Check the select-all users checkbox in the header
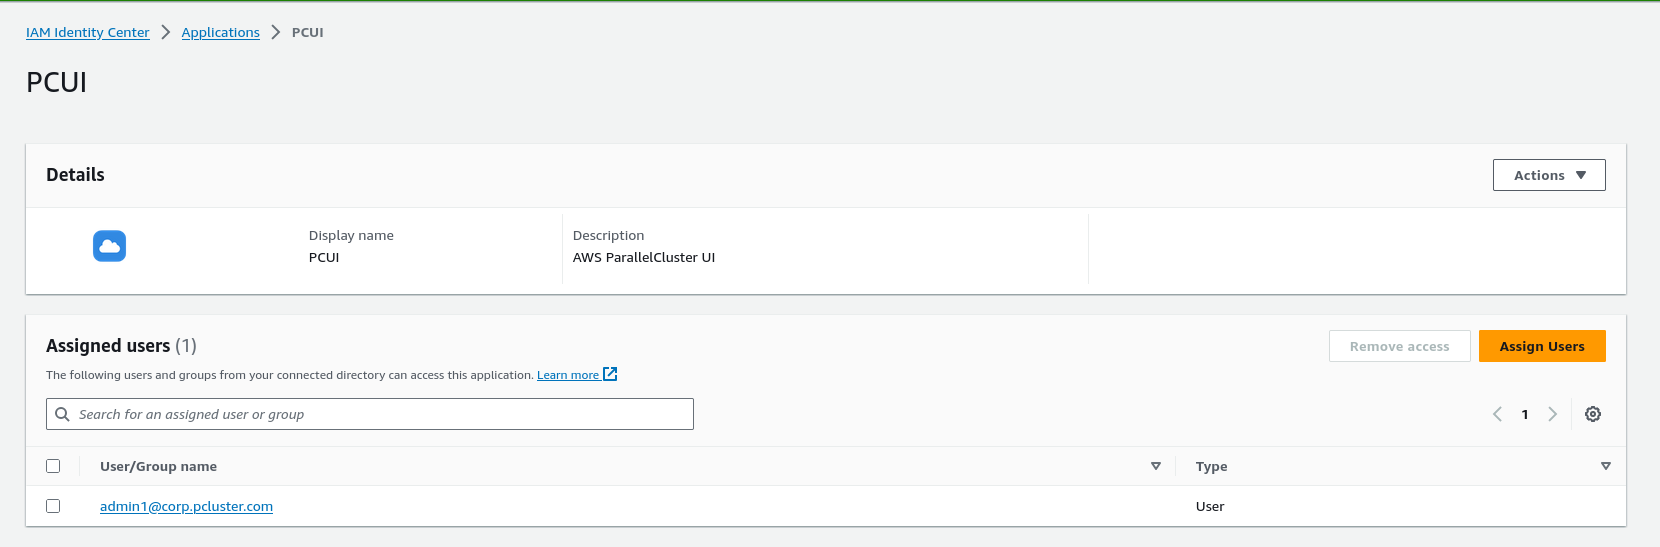The width and height of the screenshot is (1660, 547). click(x=53, y=466)
